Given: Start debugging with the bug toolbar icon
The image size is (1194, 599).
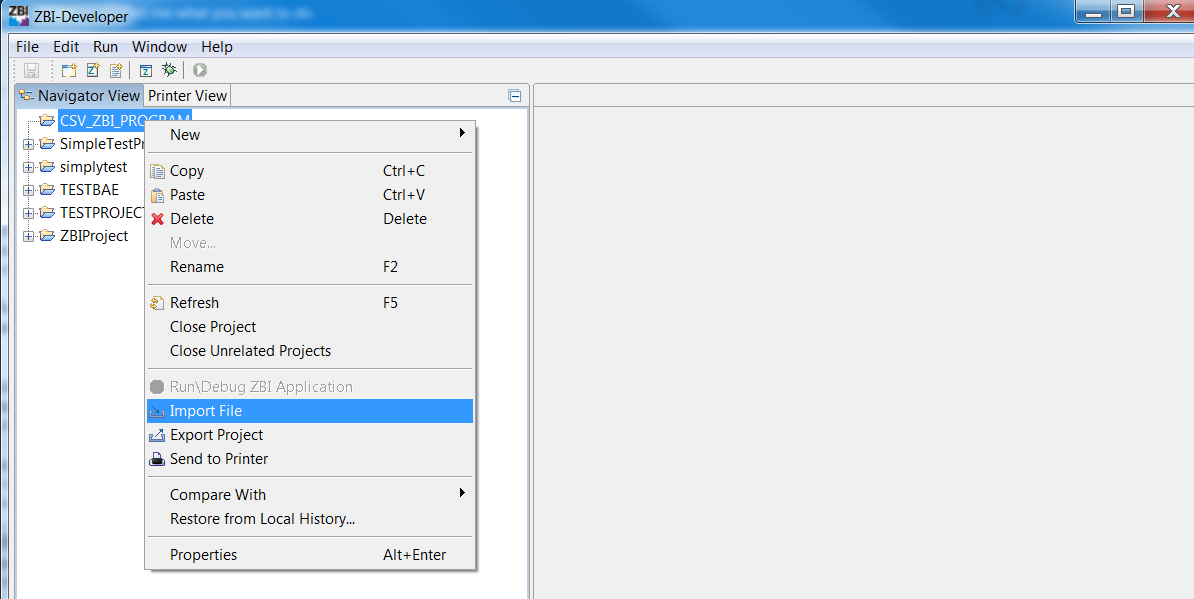Looking at the screenshot, I should (168, 70).
